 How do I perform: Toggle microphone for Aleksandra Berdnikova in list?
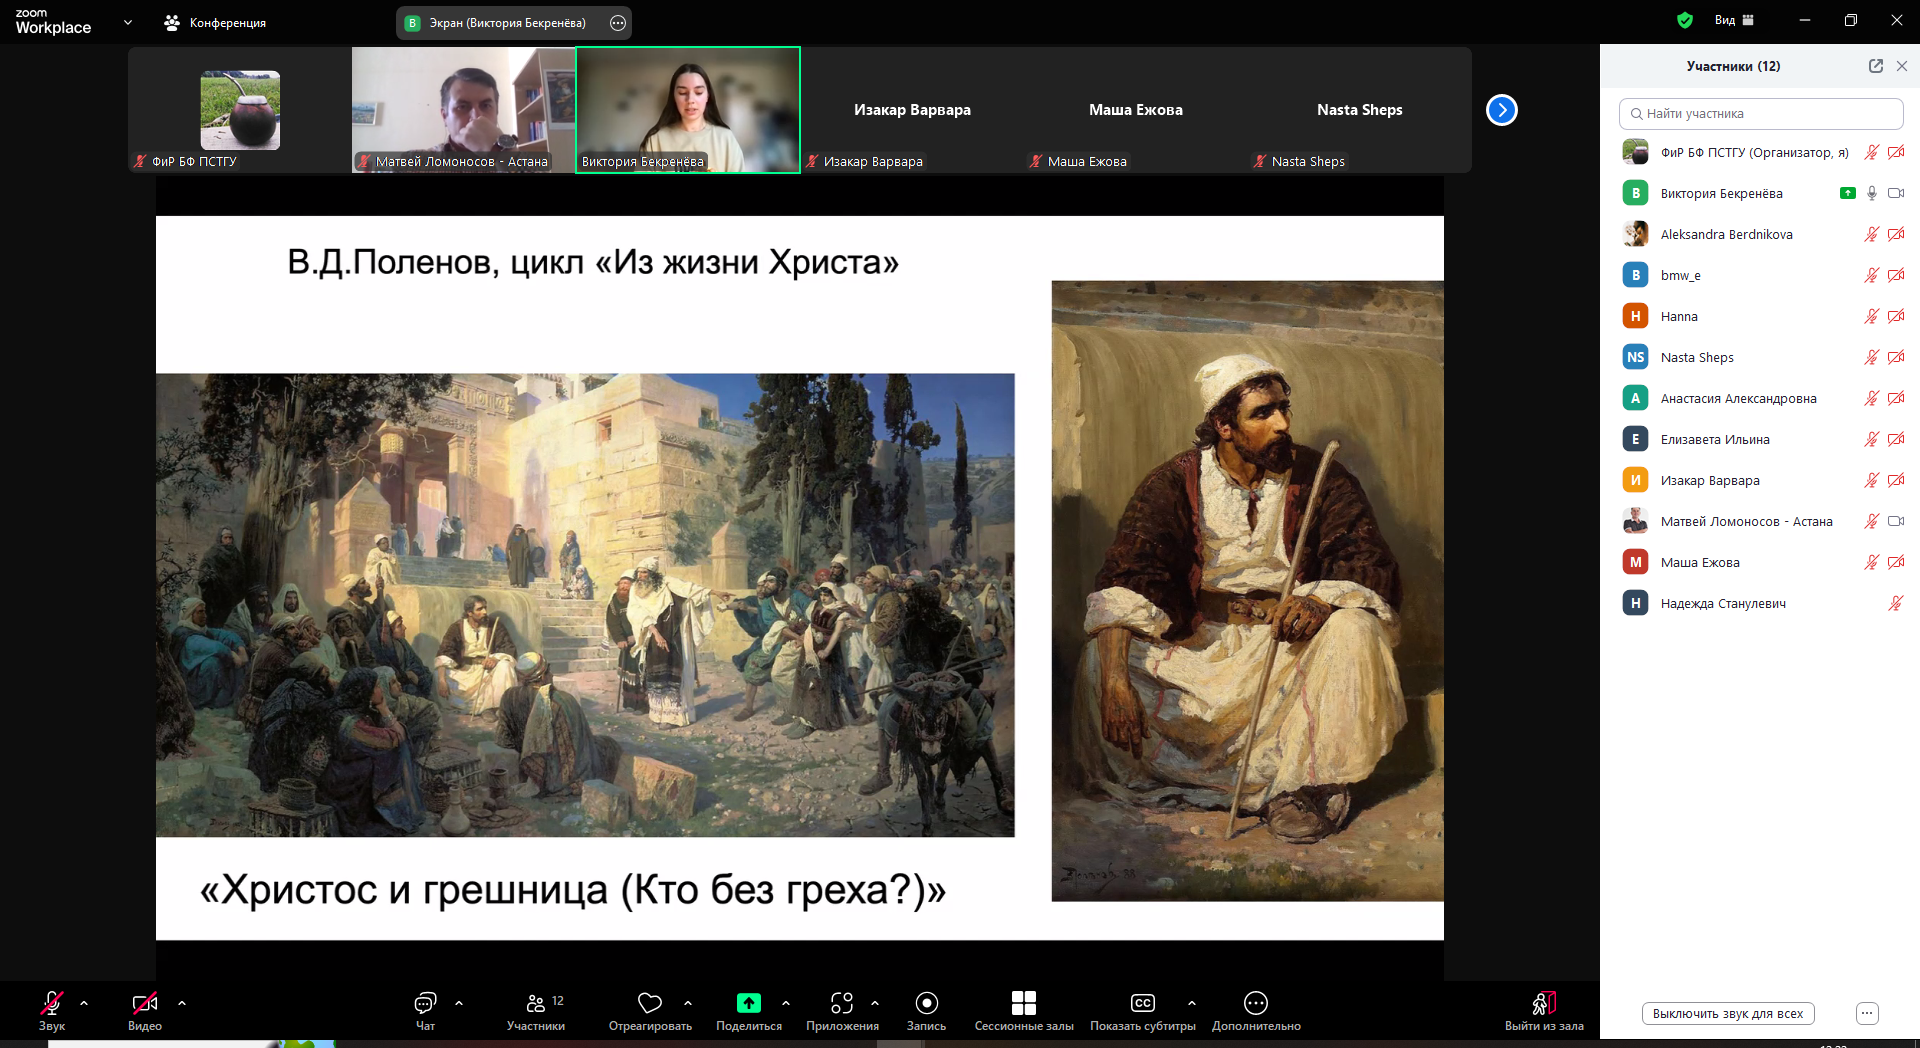point(1872,234)
